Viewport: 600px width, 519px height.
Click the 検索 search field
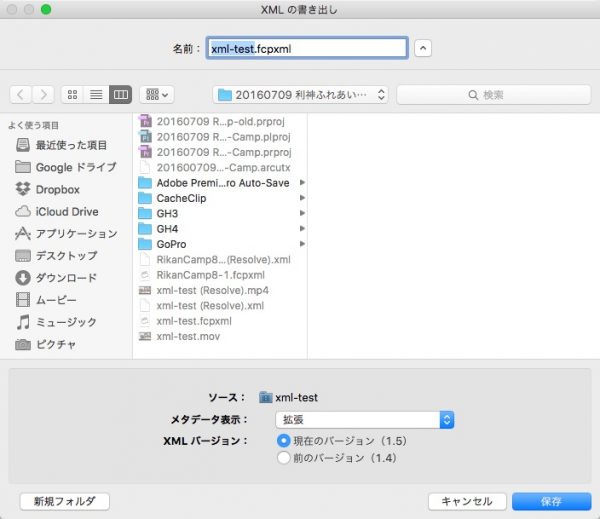tap(494, 95)
